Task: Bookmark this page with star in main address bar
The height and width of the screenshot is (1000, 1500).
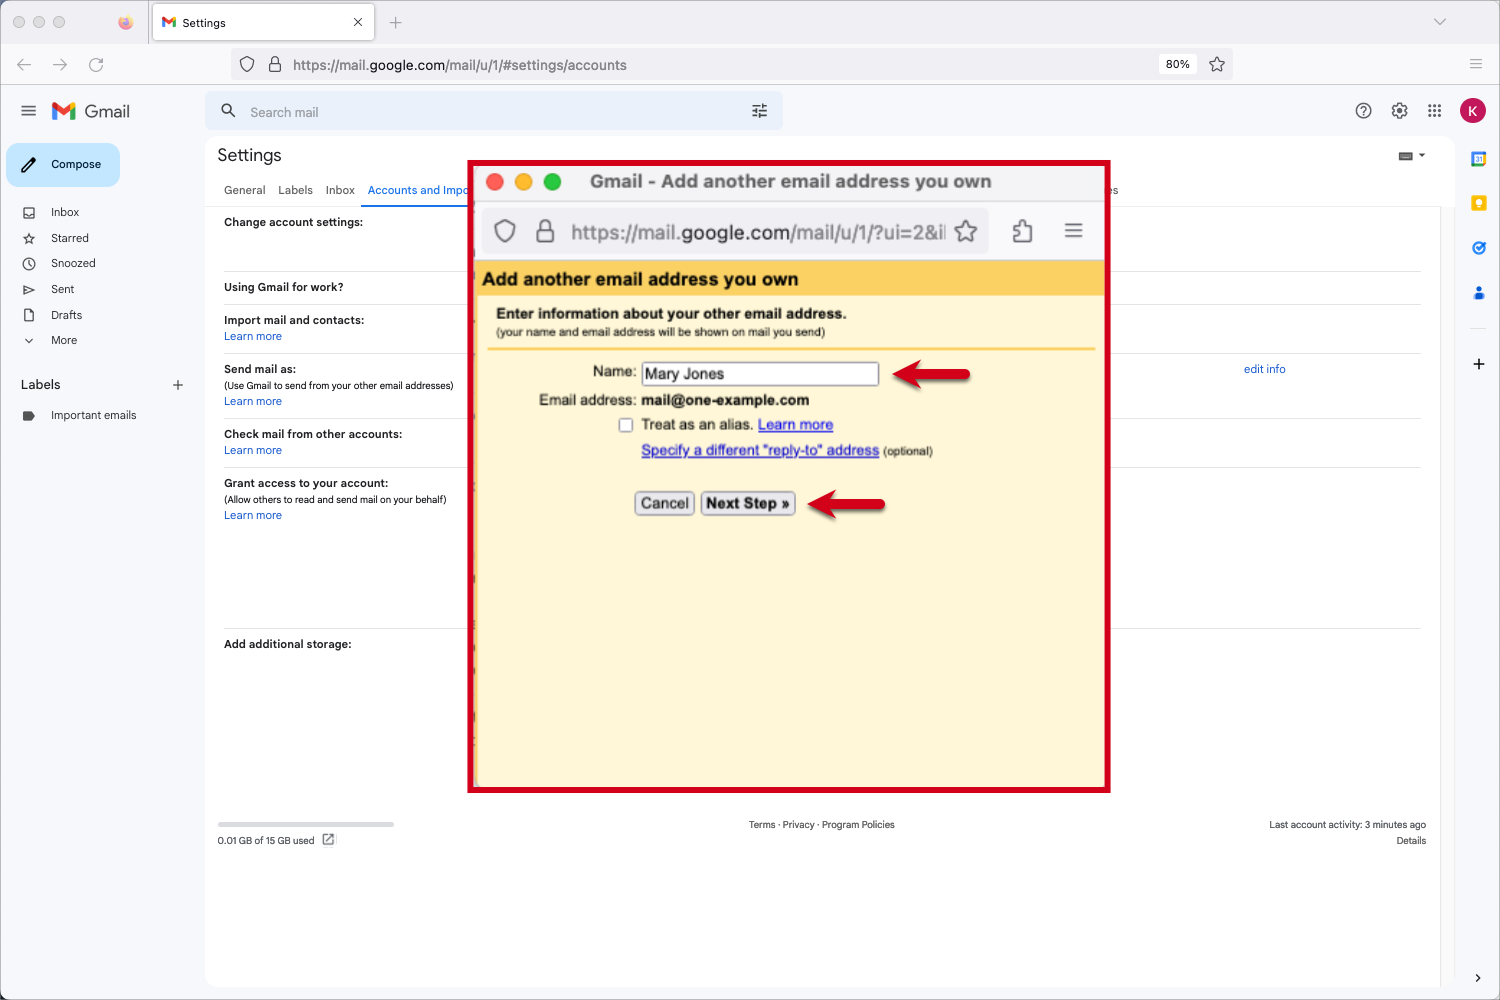Action: pyautogui.click(x=1217, y=65)
